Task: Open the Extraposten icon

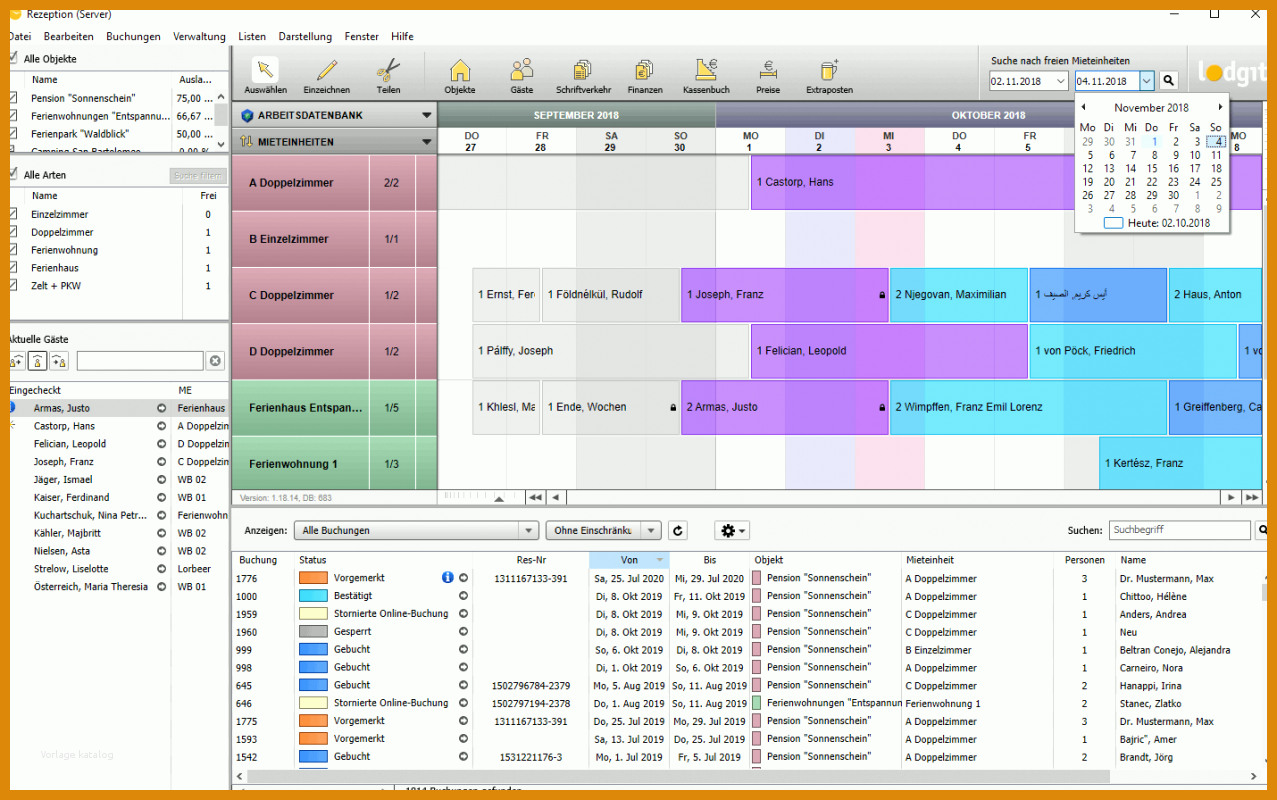Action: point(829,75)
